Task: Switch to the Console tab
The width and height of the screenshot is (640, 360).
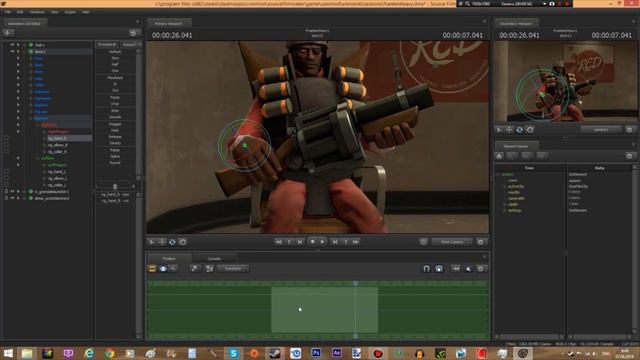Action: [214, 259]
